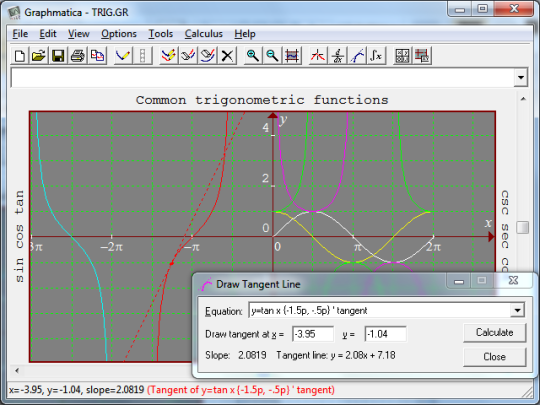Viewport: 540px width, 405px height.
Task: Open the View menu
Action: [x=79, y=34]
